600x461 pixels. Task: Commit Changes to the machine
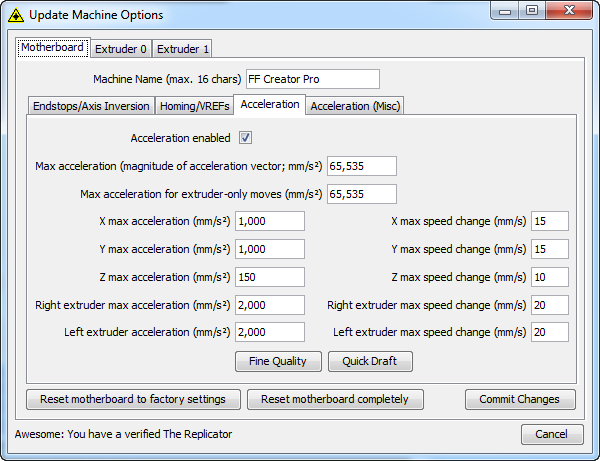tap(519, 399)
